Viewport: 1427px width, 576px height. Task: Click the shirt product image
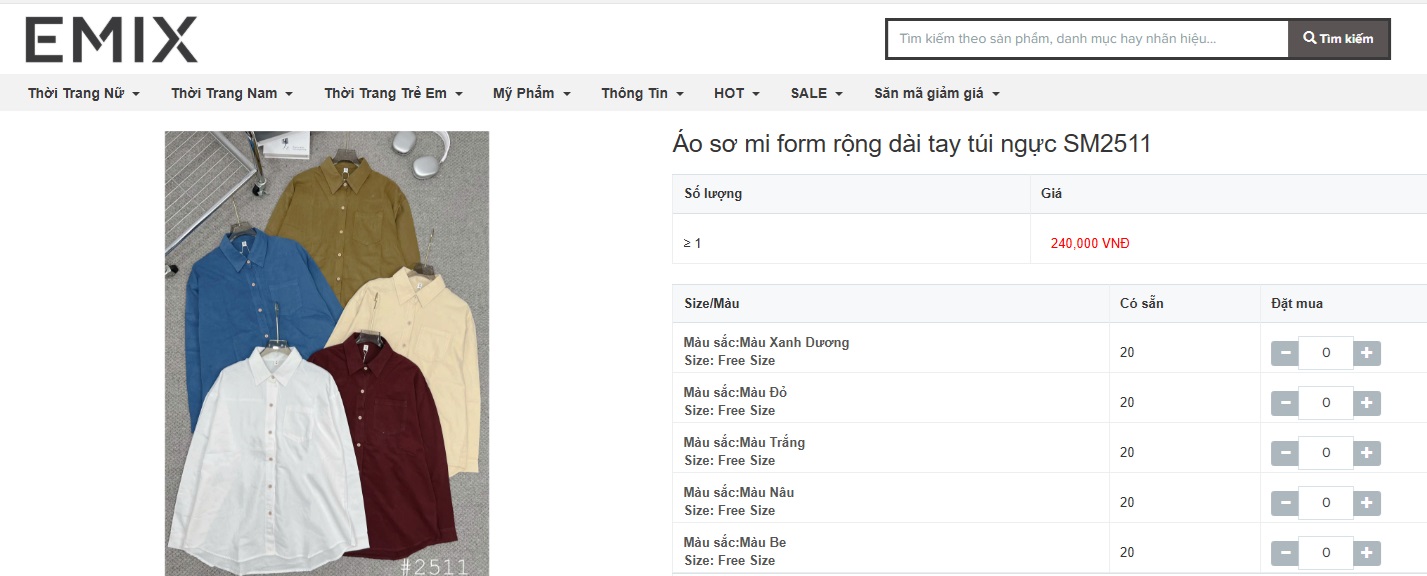[x=327, y=353]
